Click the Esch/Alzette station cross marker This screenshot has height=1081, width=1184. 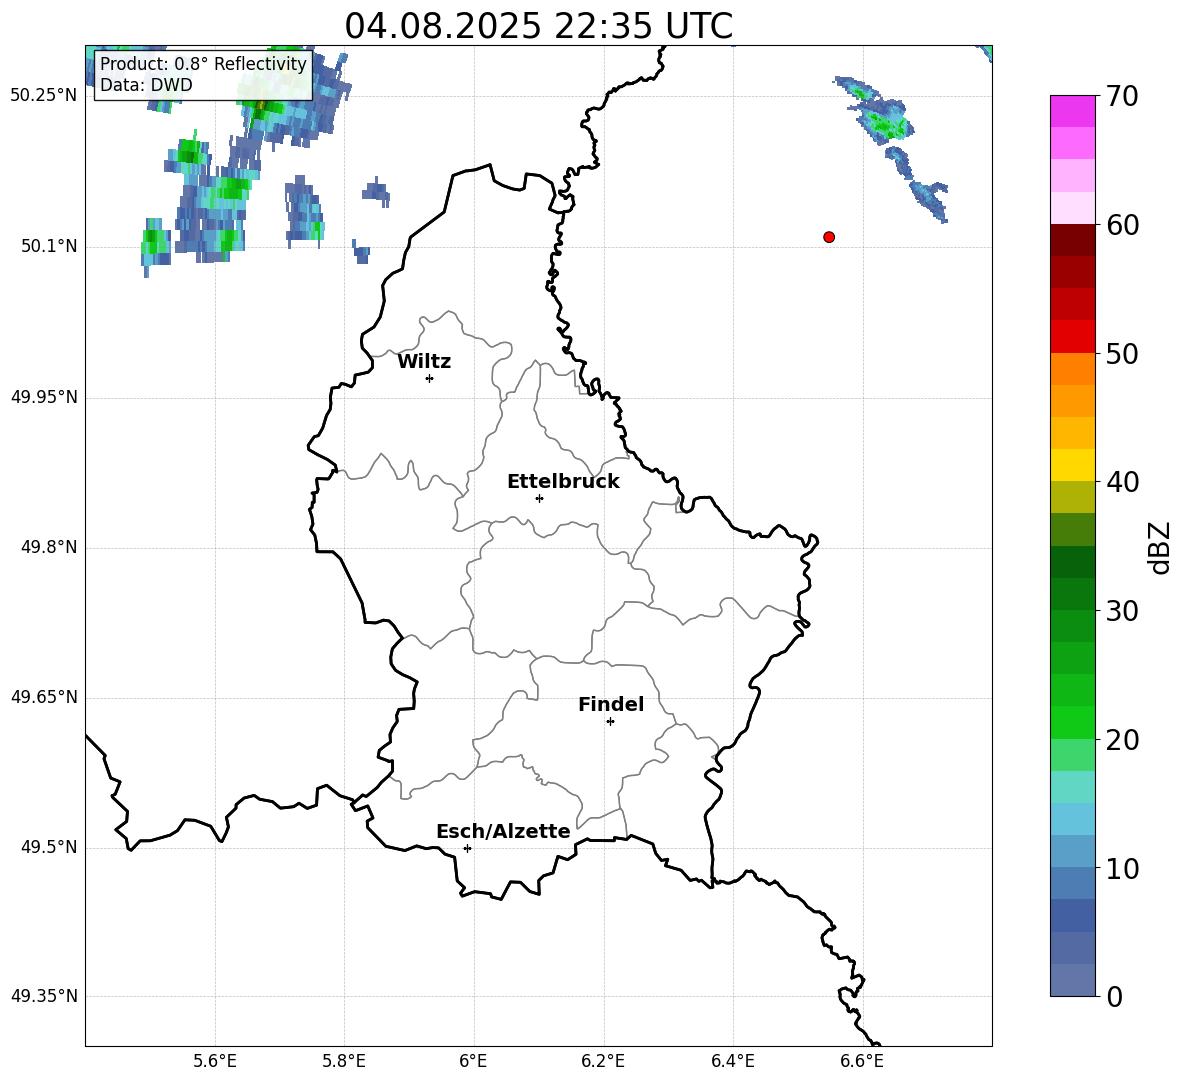[467, 848]
